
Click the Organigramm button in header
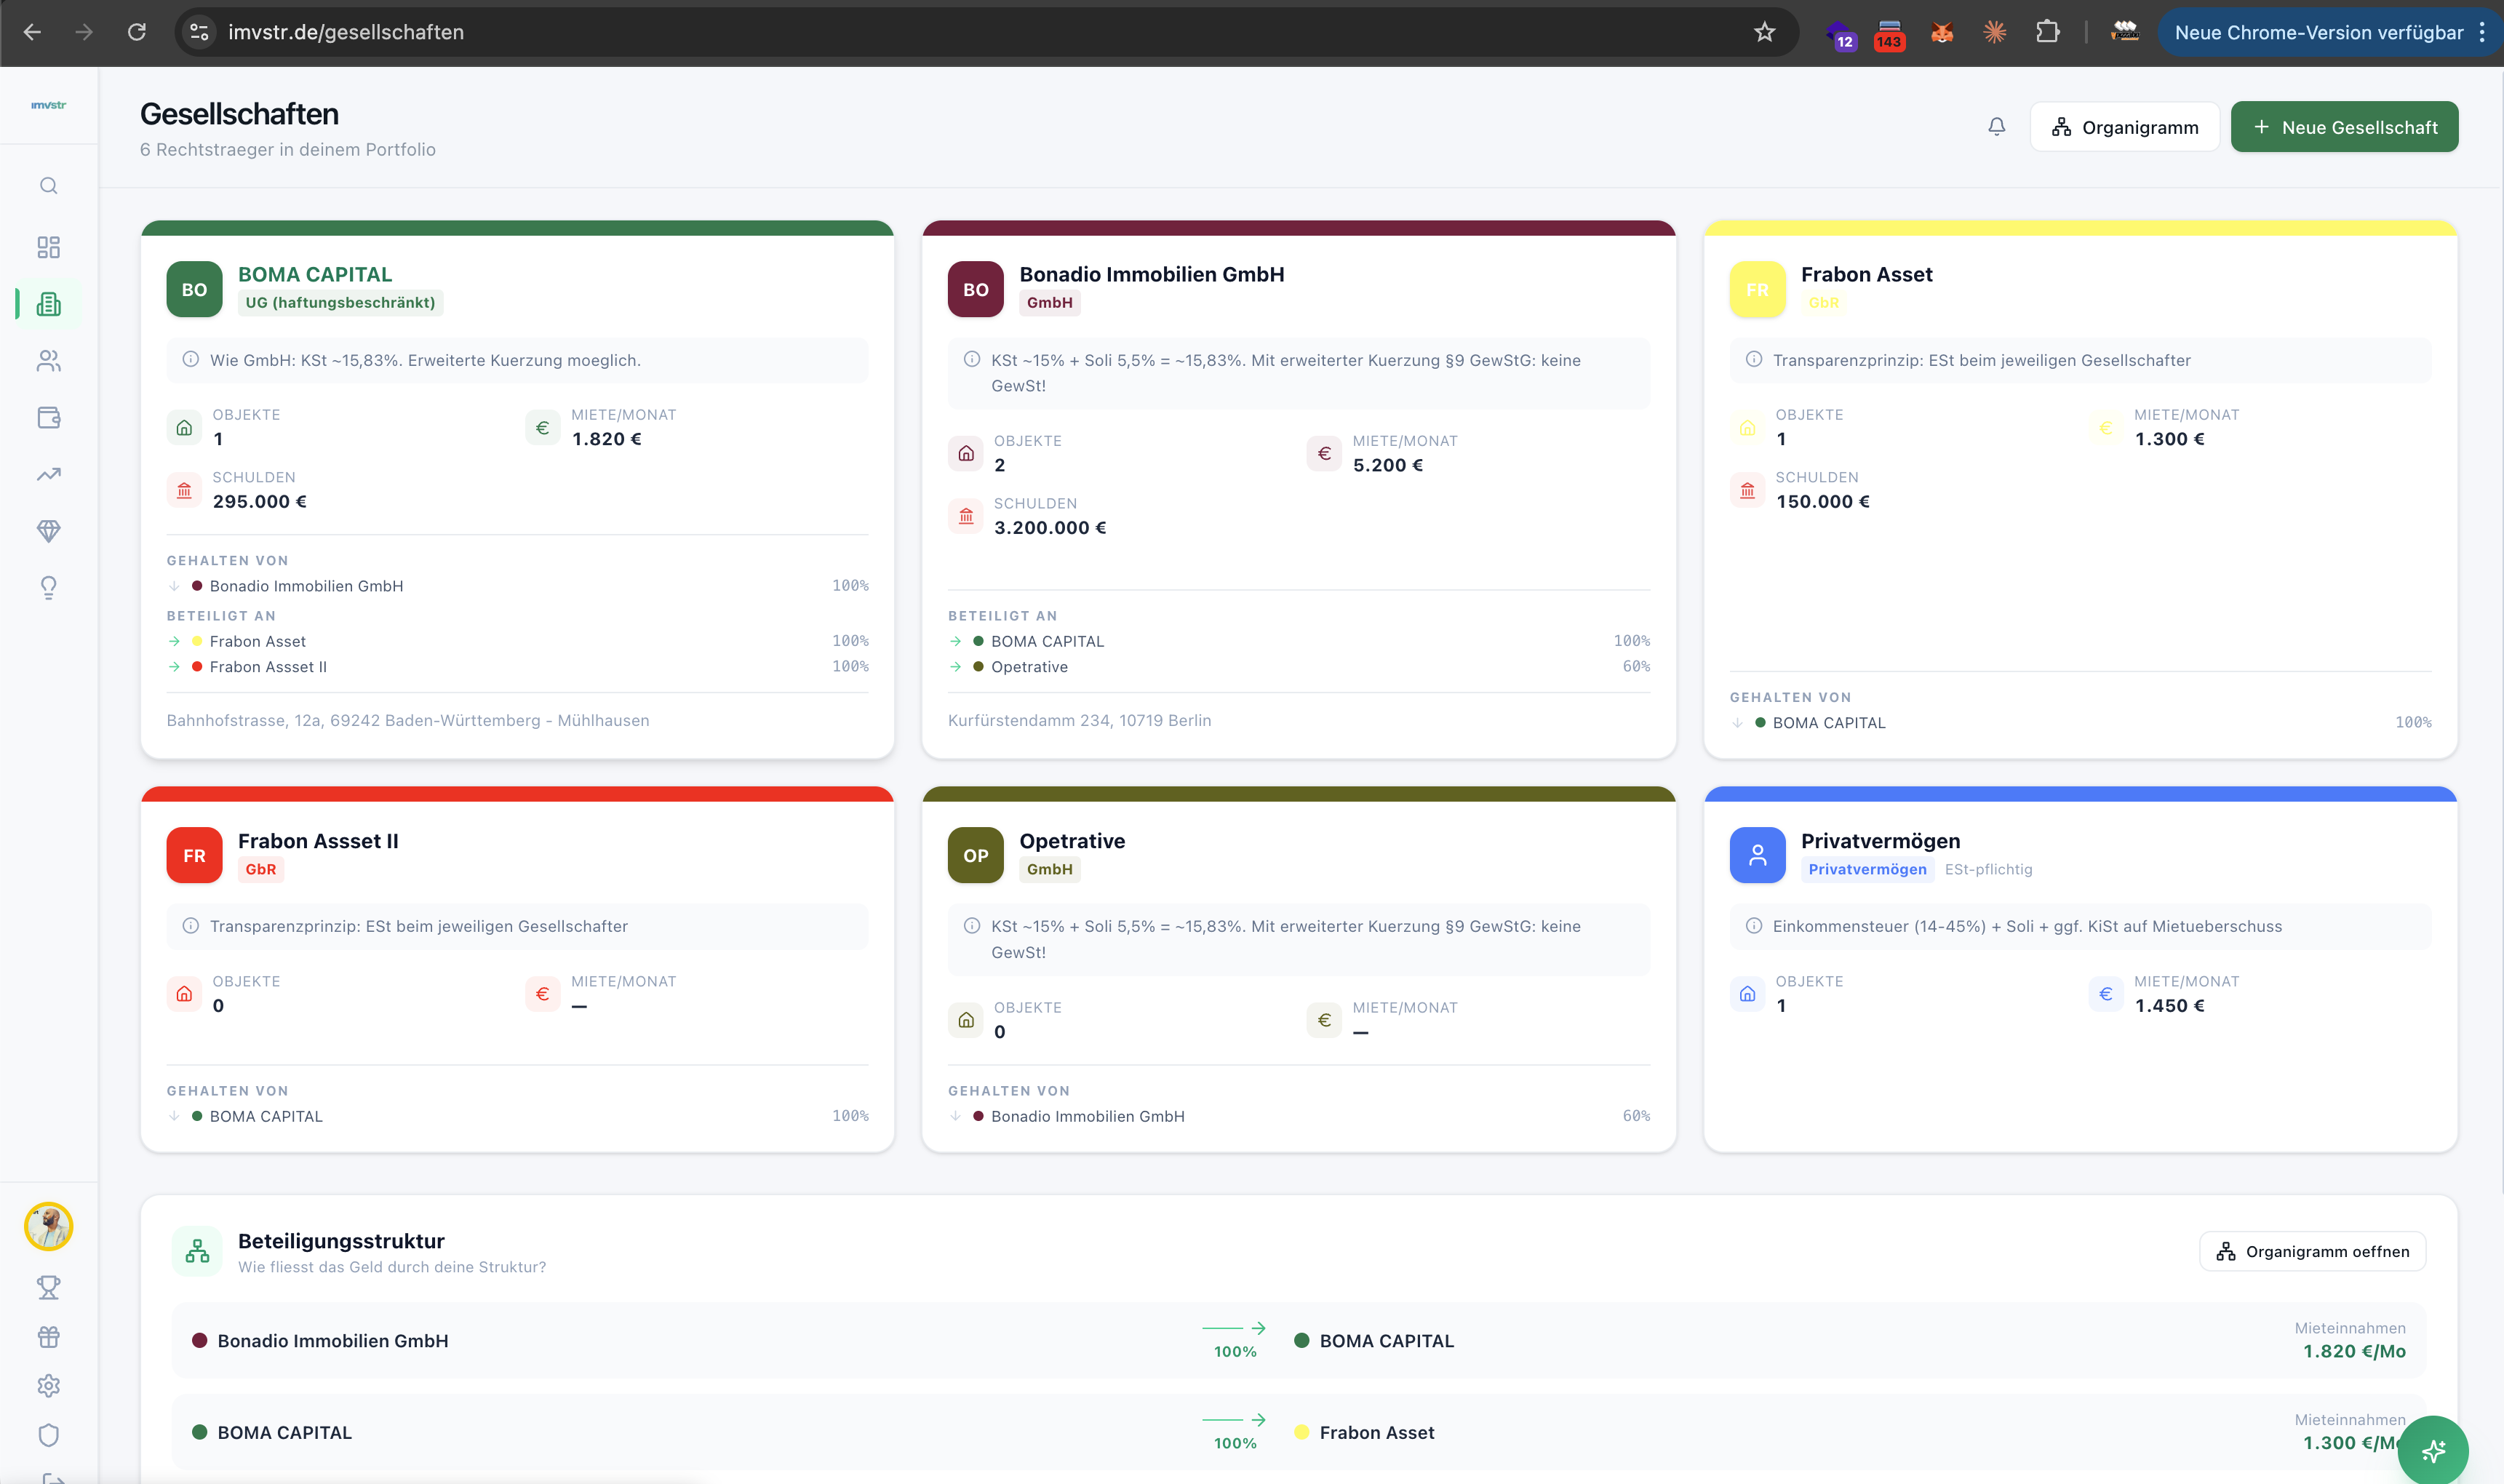pyautogui.click(x=2124, y=127)
